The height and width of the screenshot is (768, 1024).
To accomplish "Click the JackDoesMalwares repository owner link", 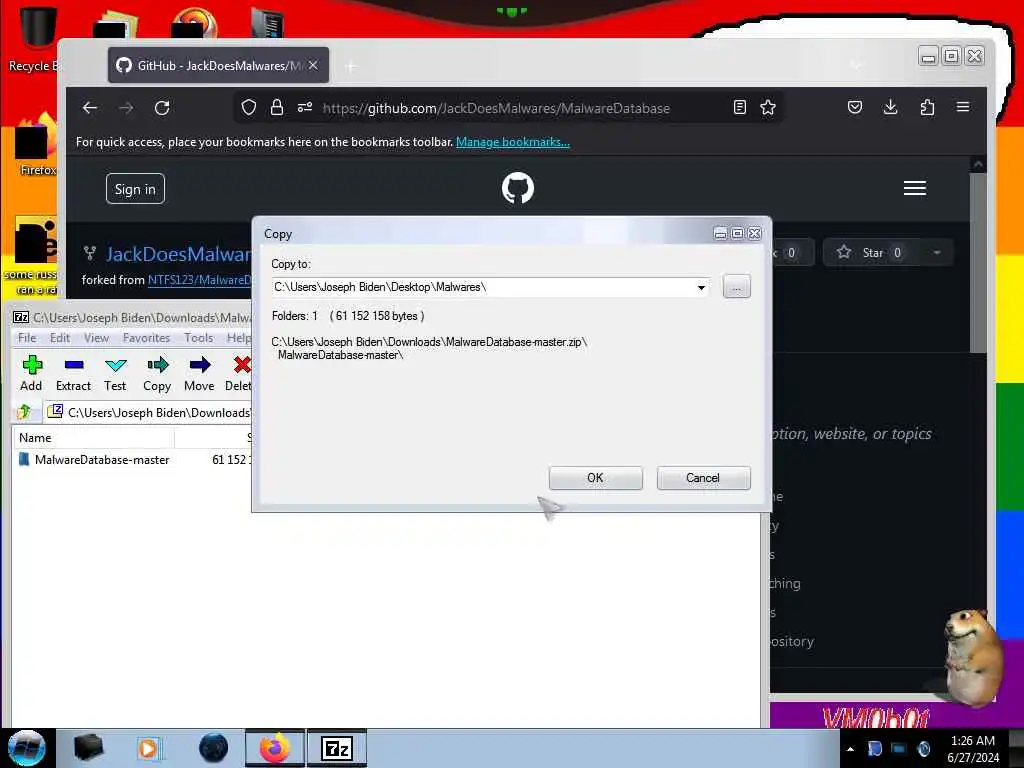I will (x=178, y=254).
